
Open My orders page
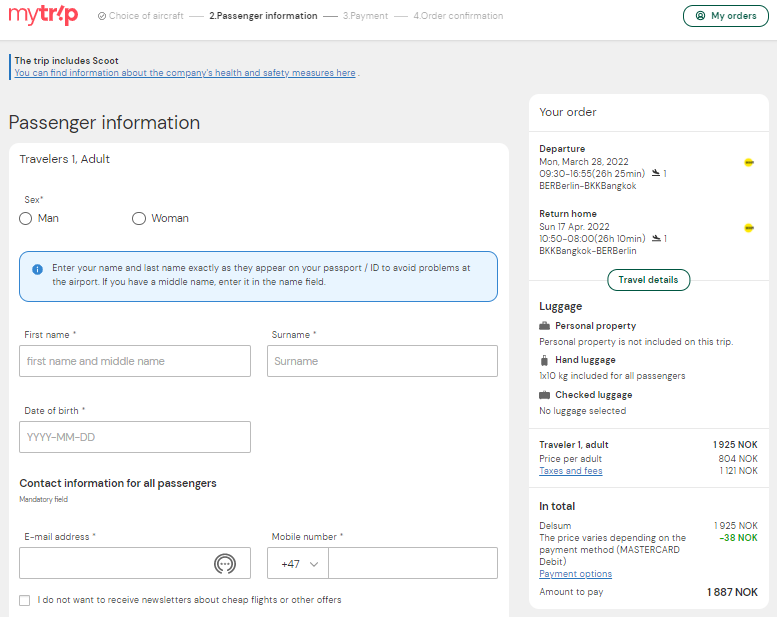pos(725,16)
